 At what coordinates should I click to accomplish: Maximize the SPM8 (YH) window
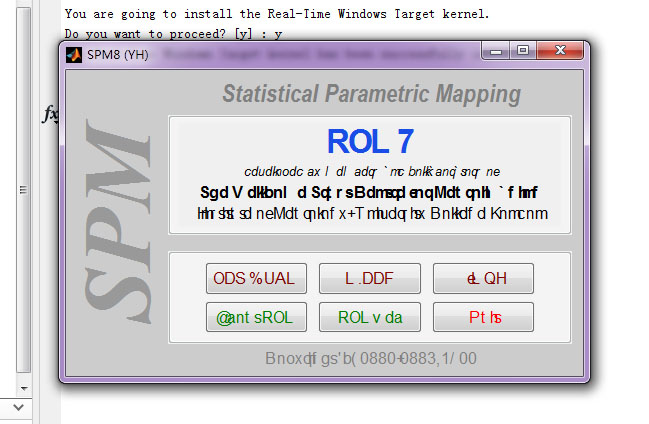(x=523, y=51)
